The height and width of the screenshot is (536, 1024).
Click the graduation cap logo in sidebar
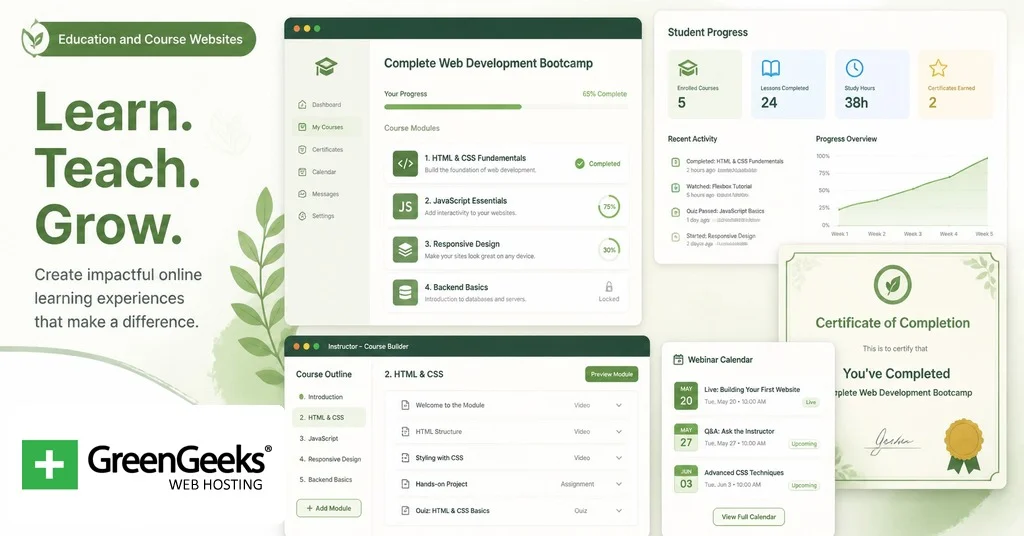(326, 66)
